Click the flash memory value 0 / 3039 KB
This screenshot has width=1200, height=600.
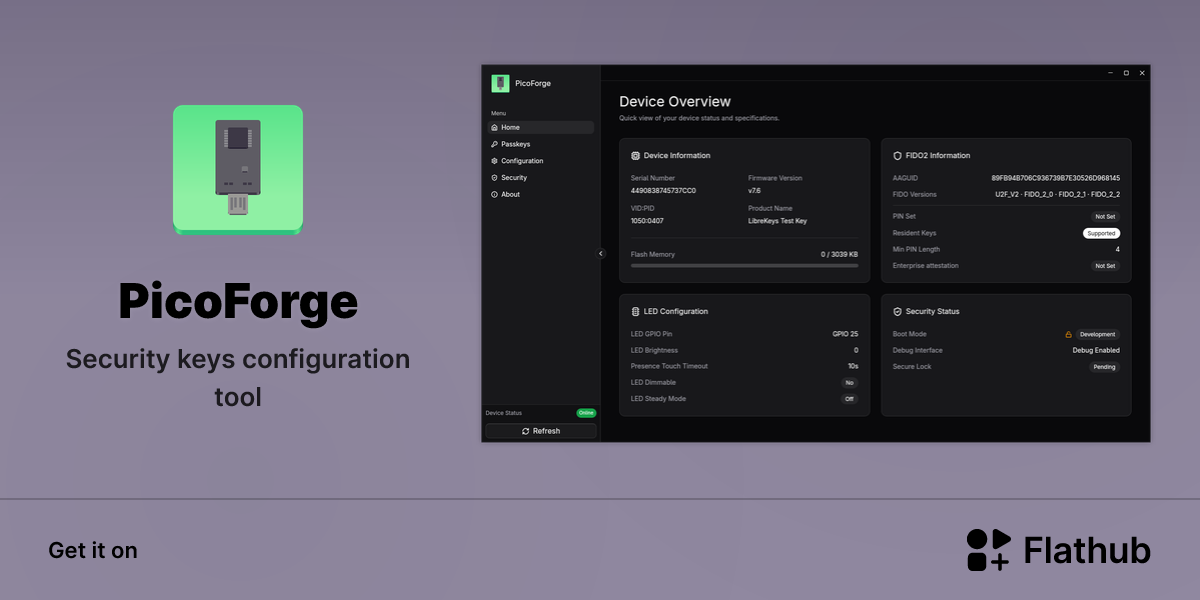pyautogui.click(x=840, y=254)
